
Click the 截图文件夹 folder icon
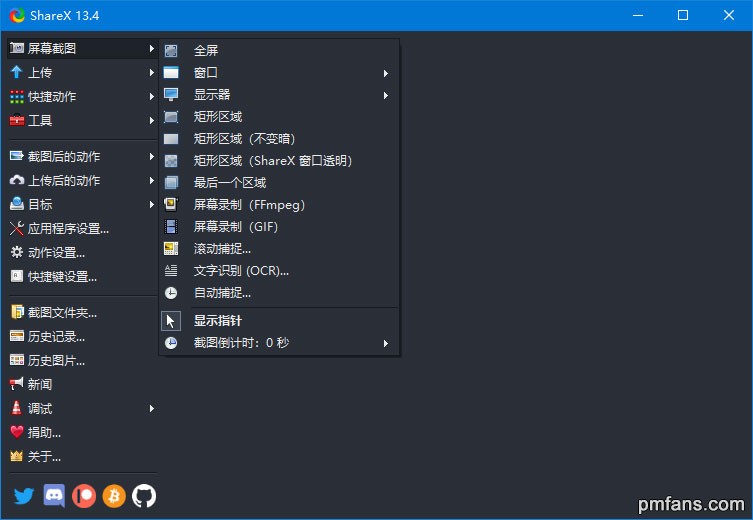coord(17,313)
